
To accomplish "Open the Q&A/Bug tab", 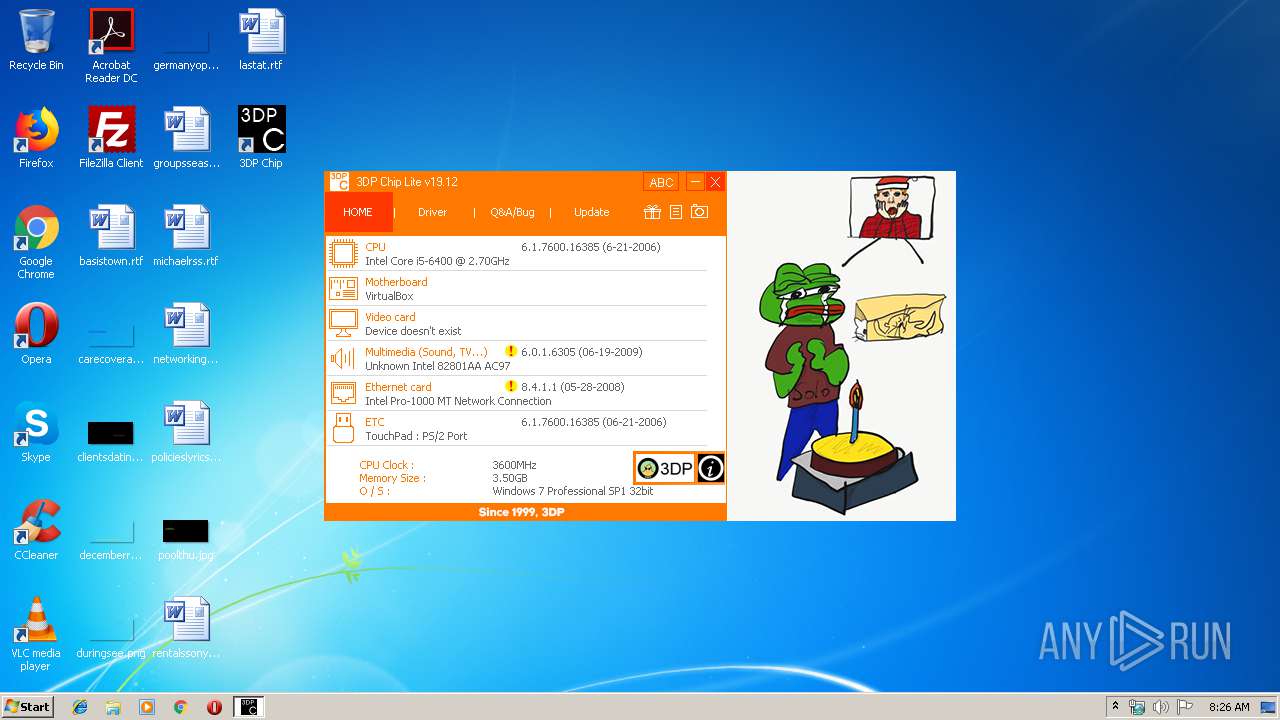I will [x=512, y=212].
